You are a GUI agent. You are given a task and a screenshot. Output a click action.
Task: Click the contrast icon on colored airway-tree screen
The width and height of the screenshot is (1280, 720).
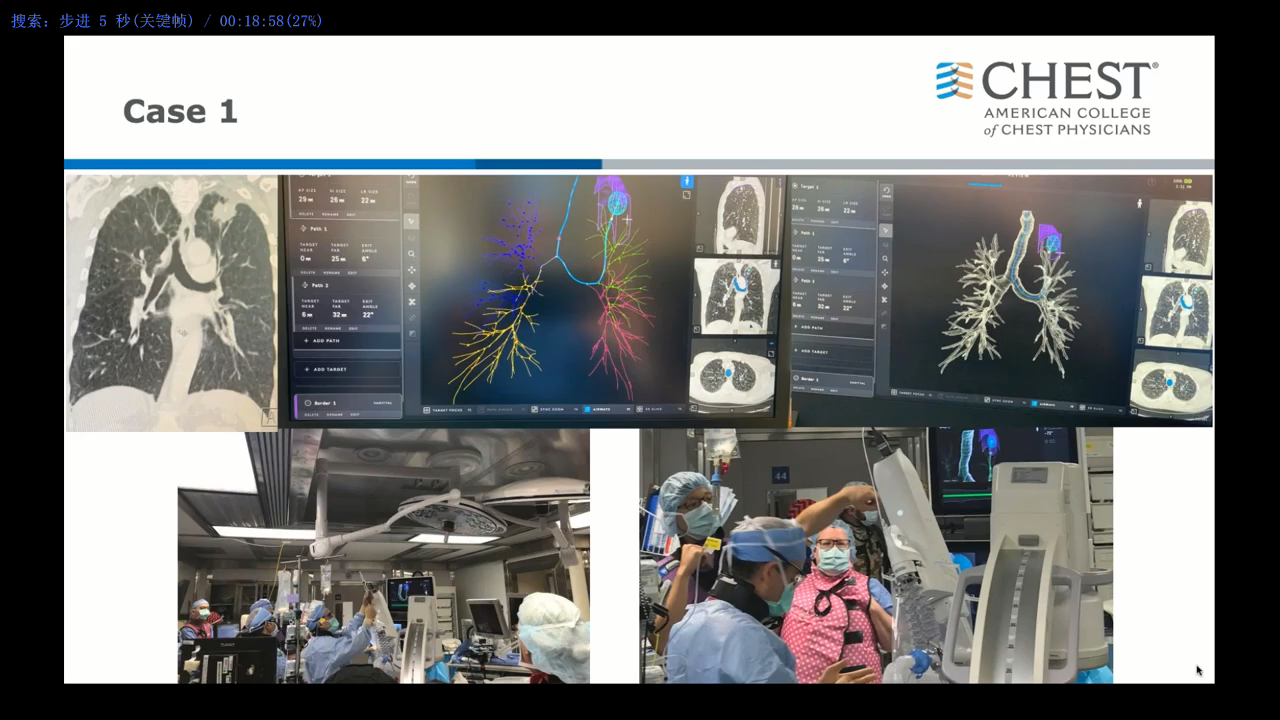coord(412,333)
